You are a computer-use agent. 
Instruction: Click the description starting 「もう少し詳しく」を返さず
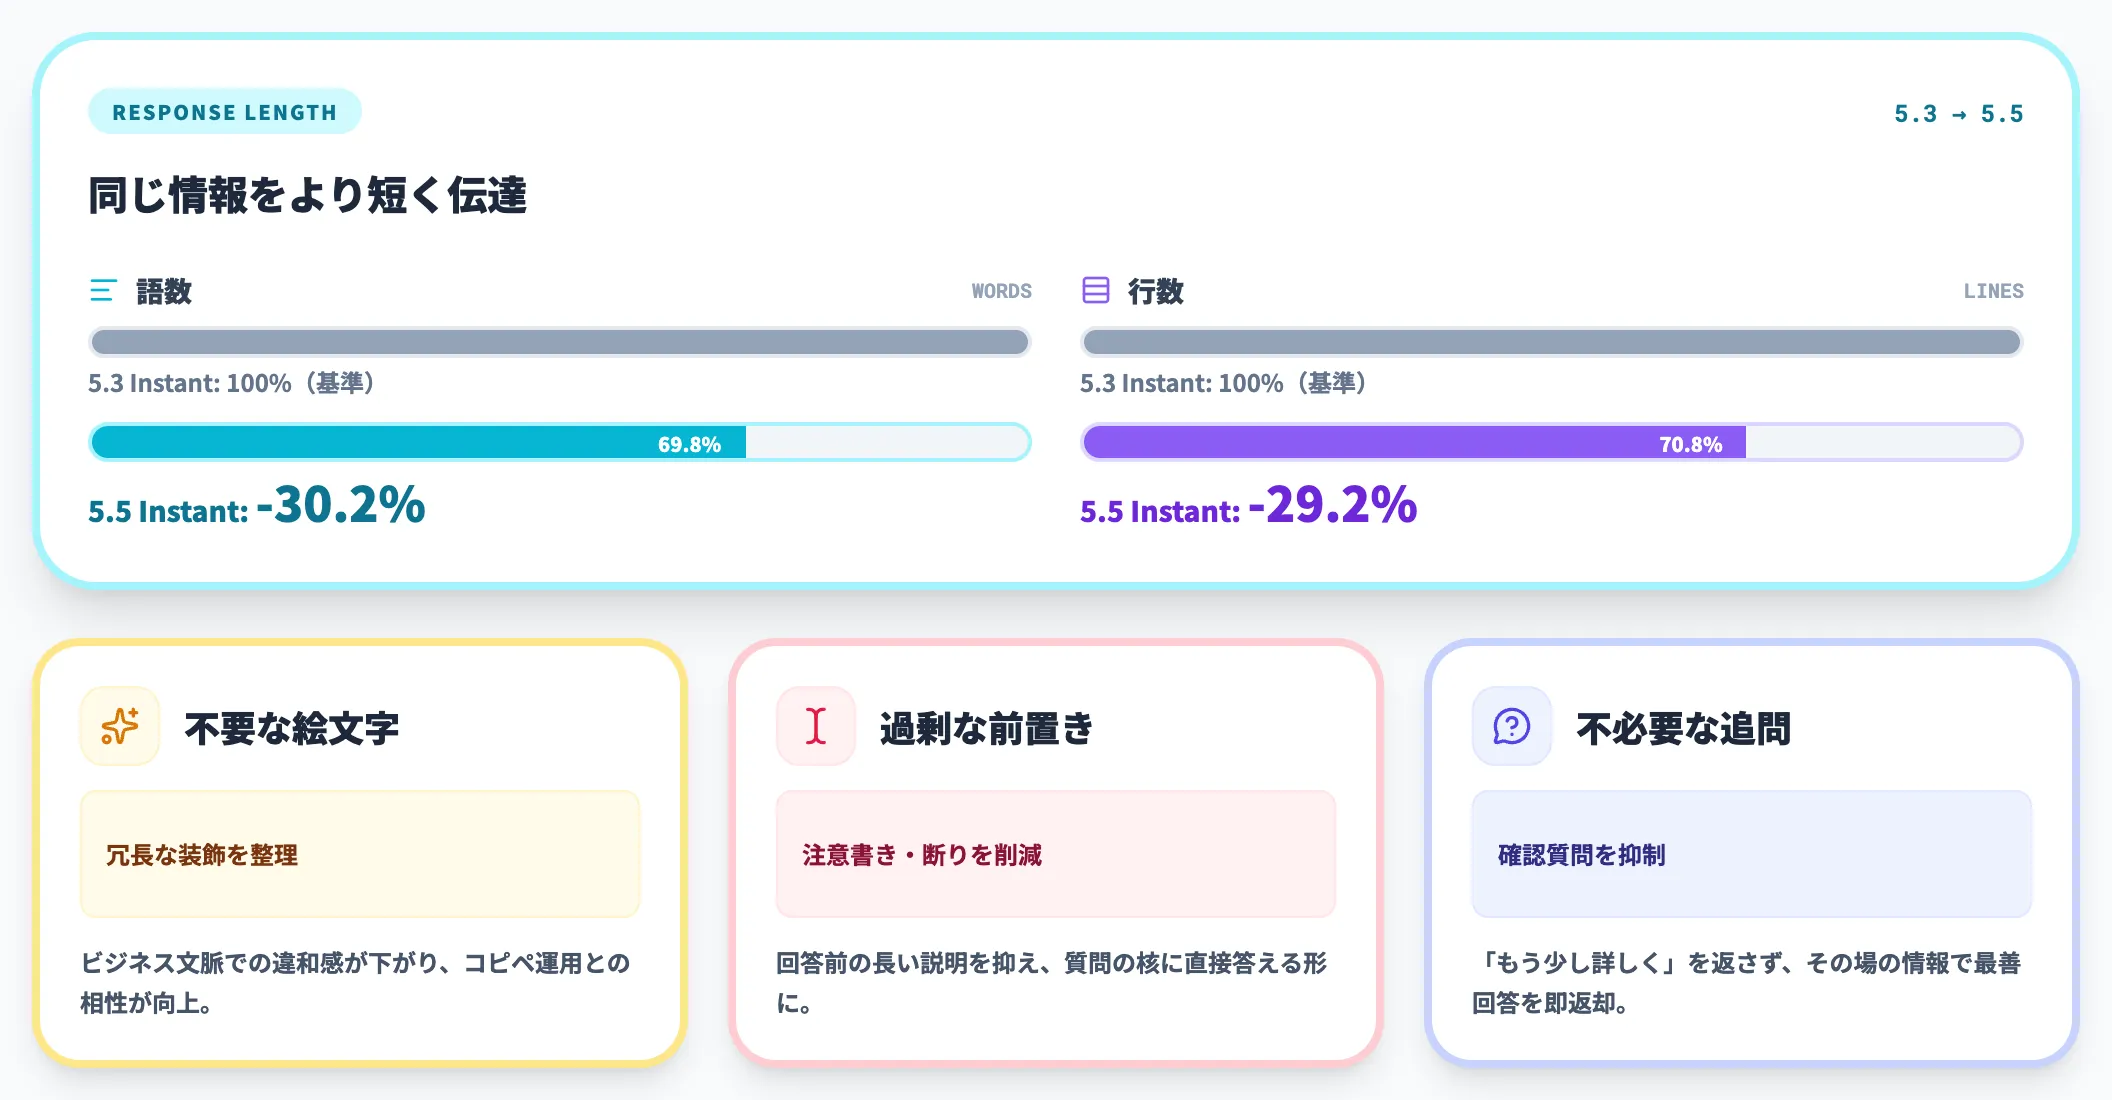[x=1747, y=982]
